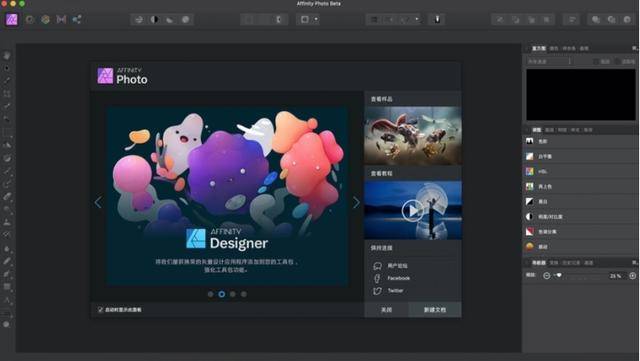Expand the Levels adjustment category
The height and width of the screenshot is (361, 640).
click(x=581, y=141)
